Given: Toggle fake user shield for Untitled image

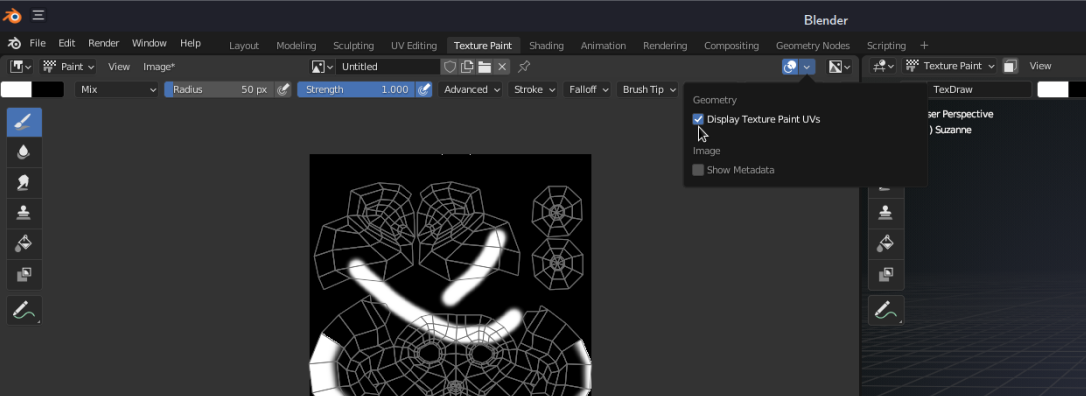Looking at the screenshot, I should [x=449, y=66].
